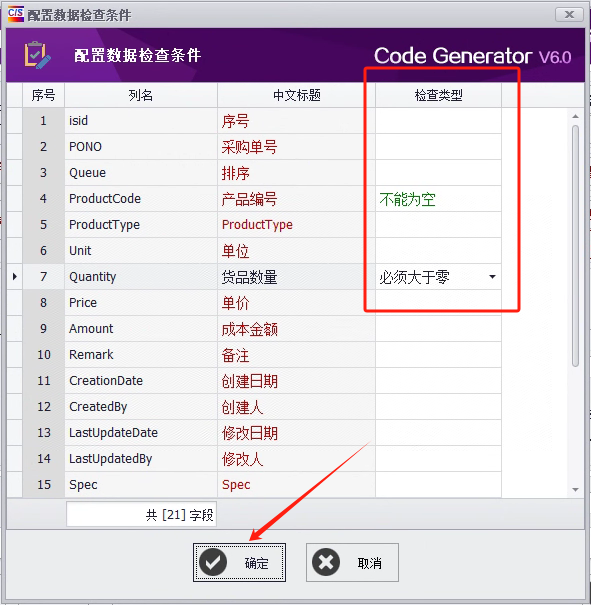Select the Queue column name cell
The image size is (591, 605).
coord(141,173)
